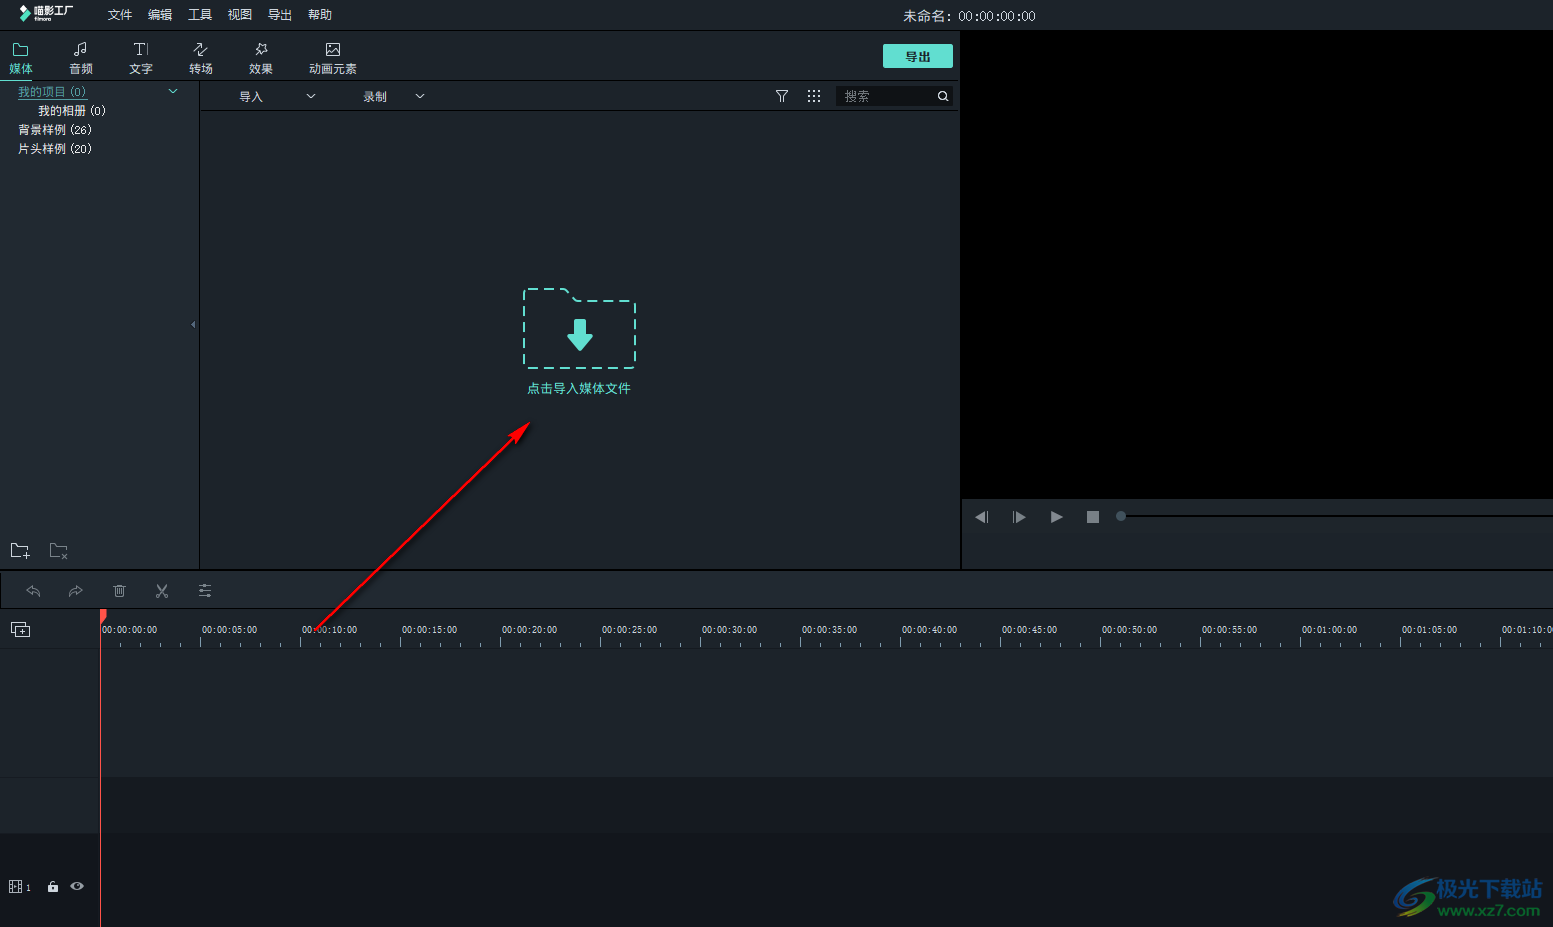
Task: Click the search magnifier icon
Action: [x=943, y=96]
